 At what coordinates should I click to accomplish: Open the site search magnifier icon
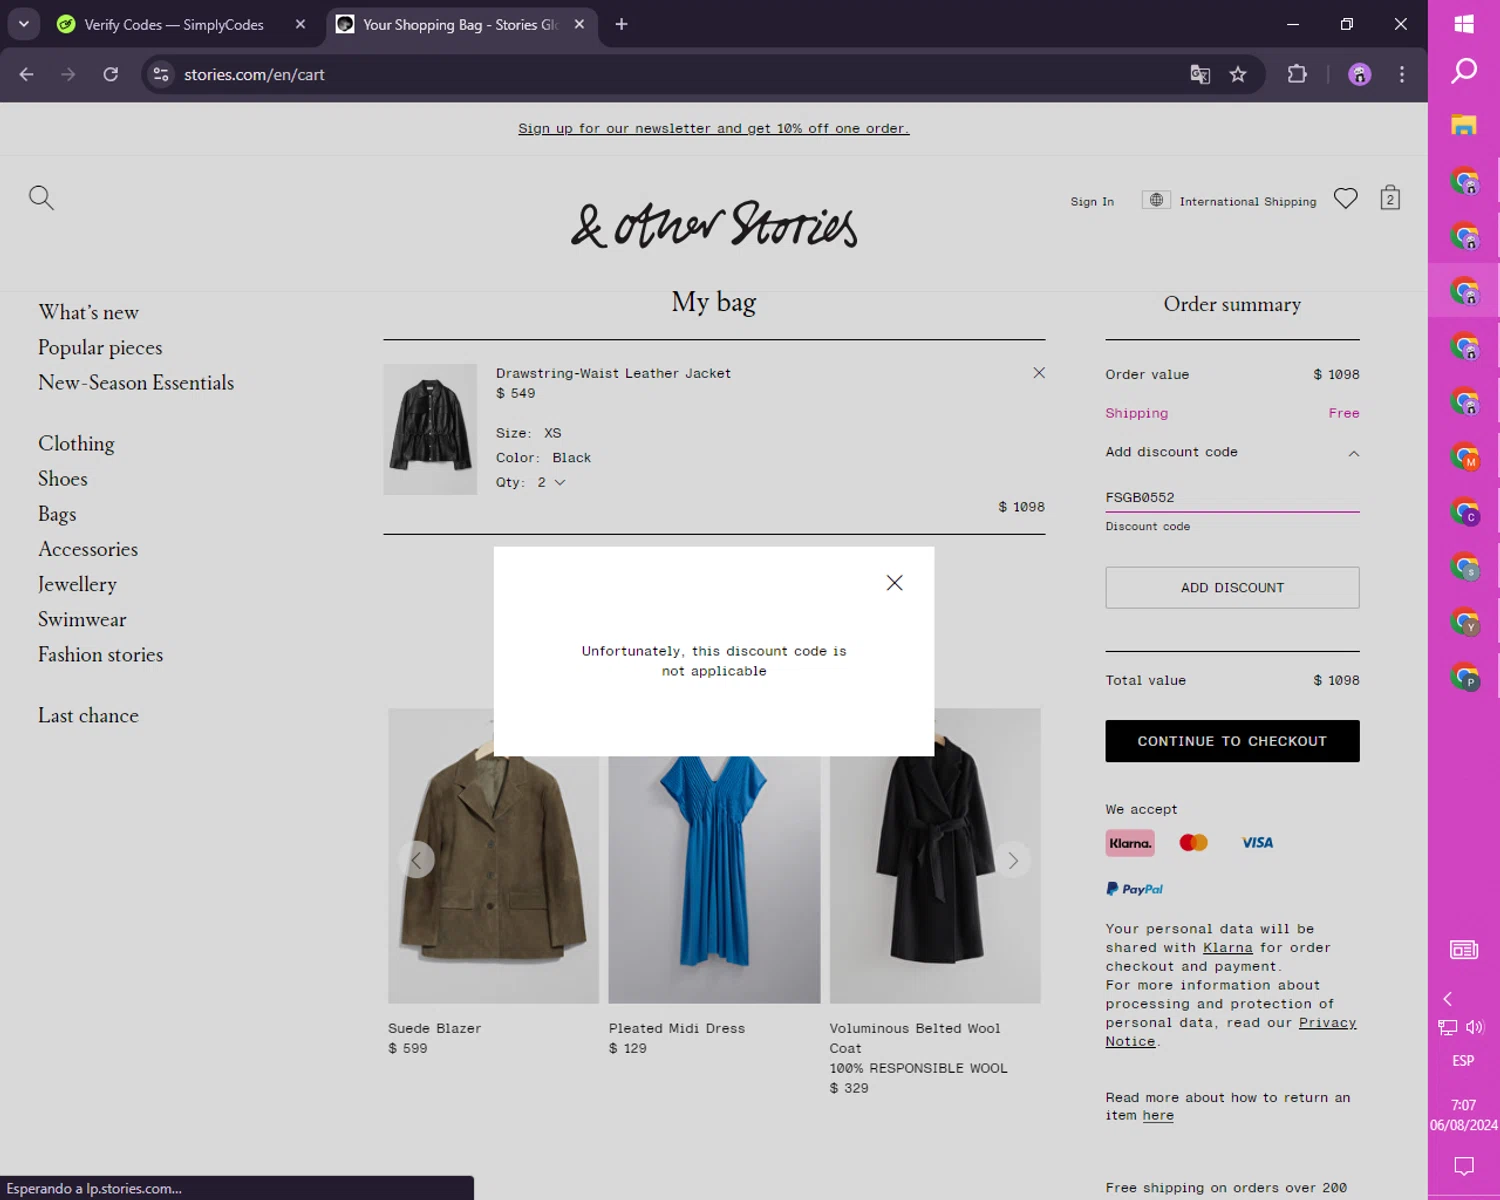41,197
